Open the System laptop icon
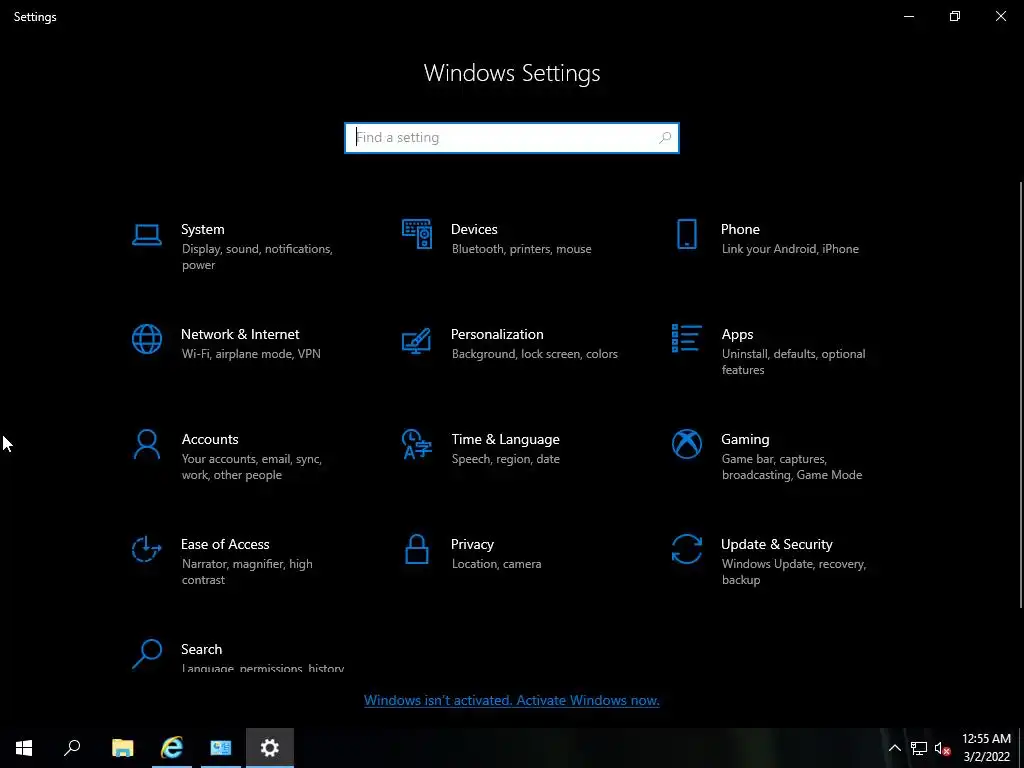 146,234
